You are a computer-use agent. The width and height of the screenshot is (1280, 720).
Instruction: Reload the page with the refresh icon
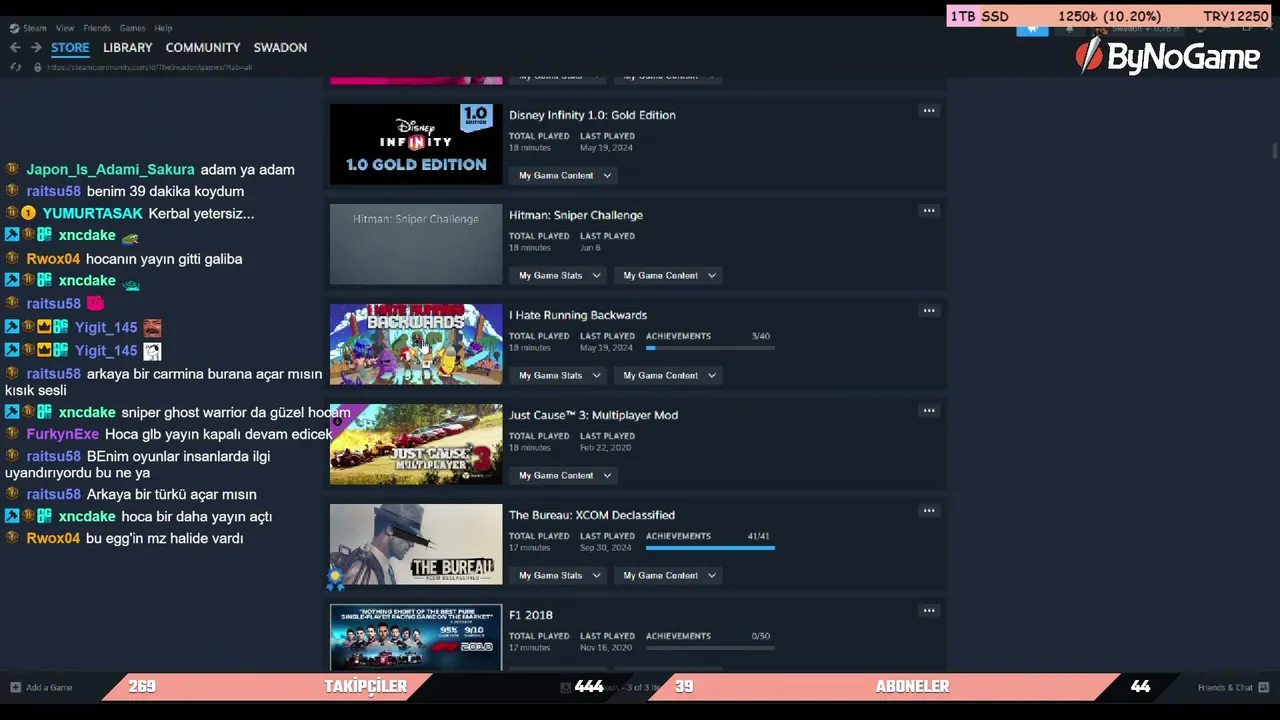[15, 67]
